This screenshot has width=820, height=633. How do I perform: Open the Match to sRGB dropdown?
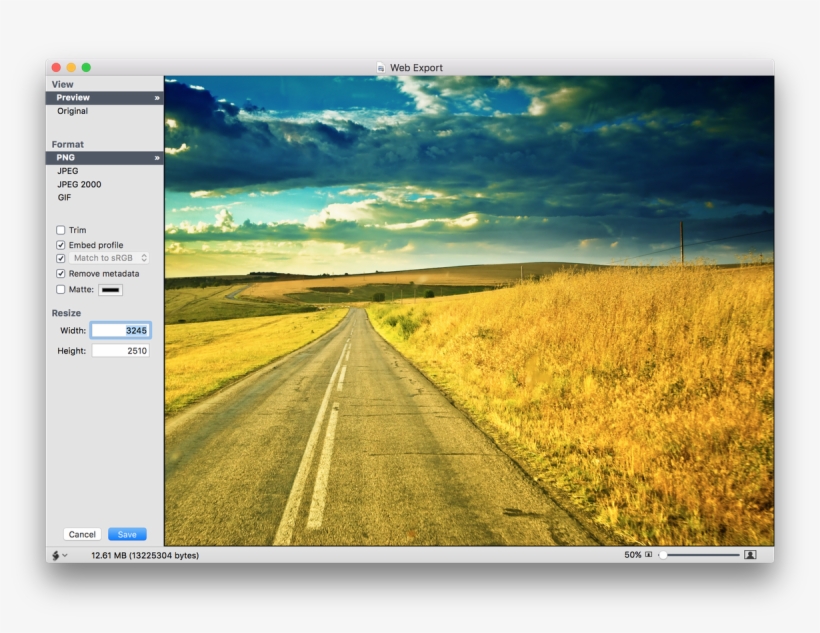109,258
